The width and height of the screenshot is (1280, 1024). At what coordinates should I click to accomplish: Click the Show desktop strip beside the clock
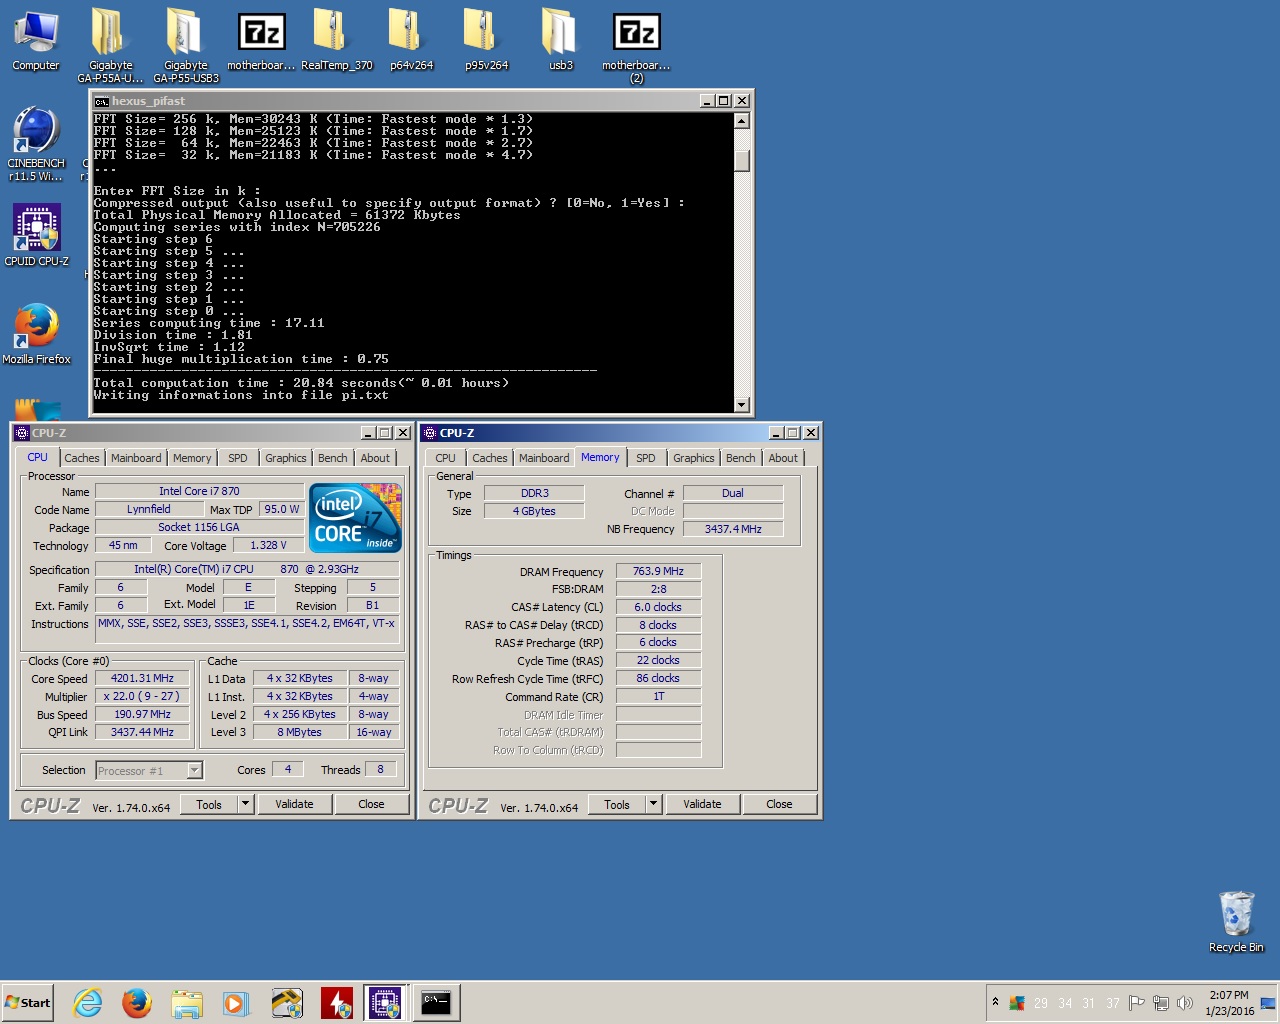pos(1269,1003)
